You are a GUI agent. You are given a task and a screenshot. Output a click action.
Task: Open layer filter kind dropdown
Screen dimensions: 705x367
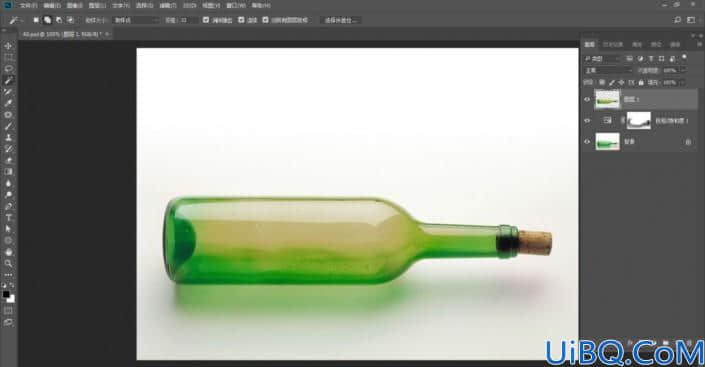(602, 59)
